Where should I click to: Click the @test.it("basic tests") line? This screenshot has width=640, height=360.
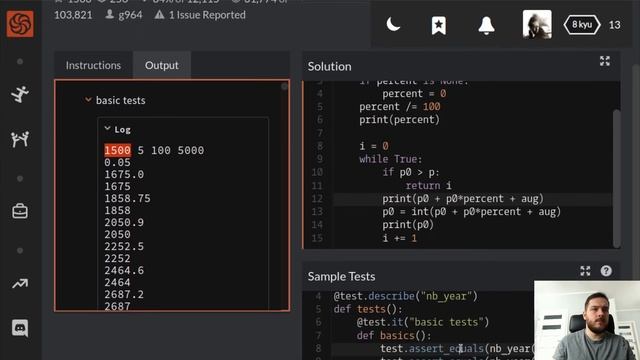click(x=422, y=322)
